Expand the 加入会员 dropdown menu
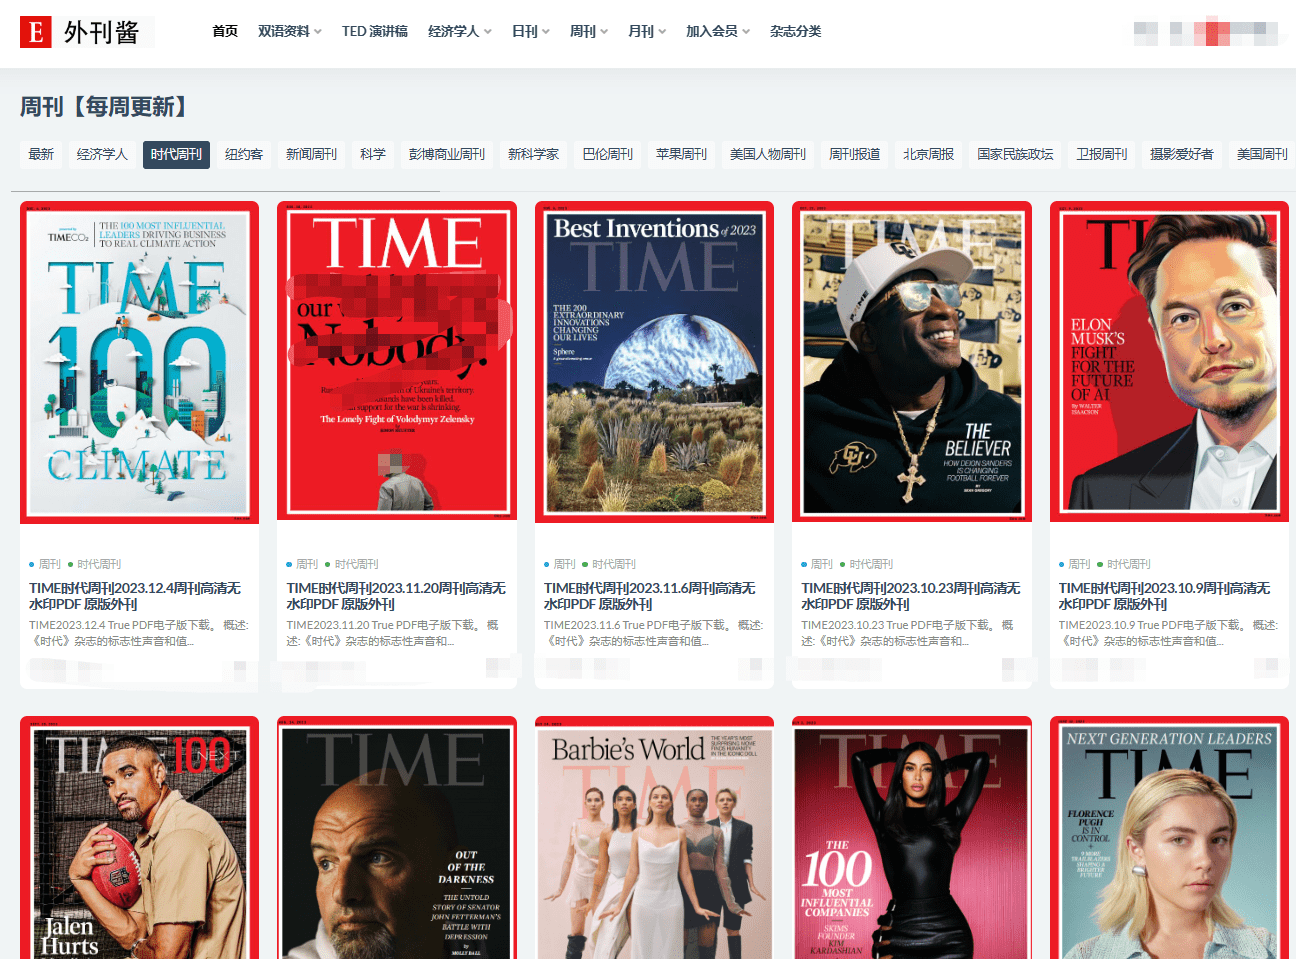The image size is (1296, 959). click(718, 31)
